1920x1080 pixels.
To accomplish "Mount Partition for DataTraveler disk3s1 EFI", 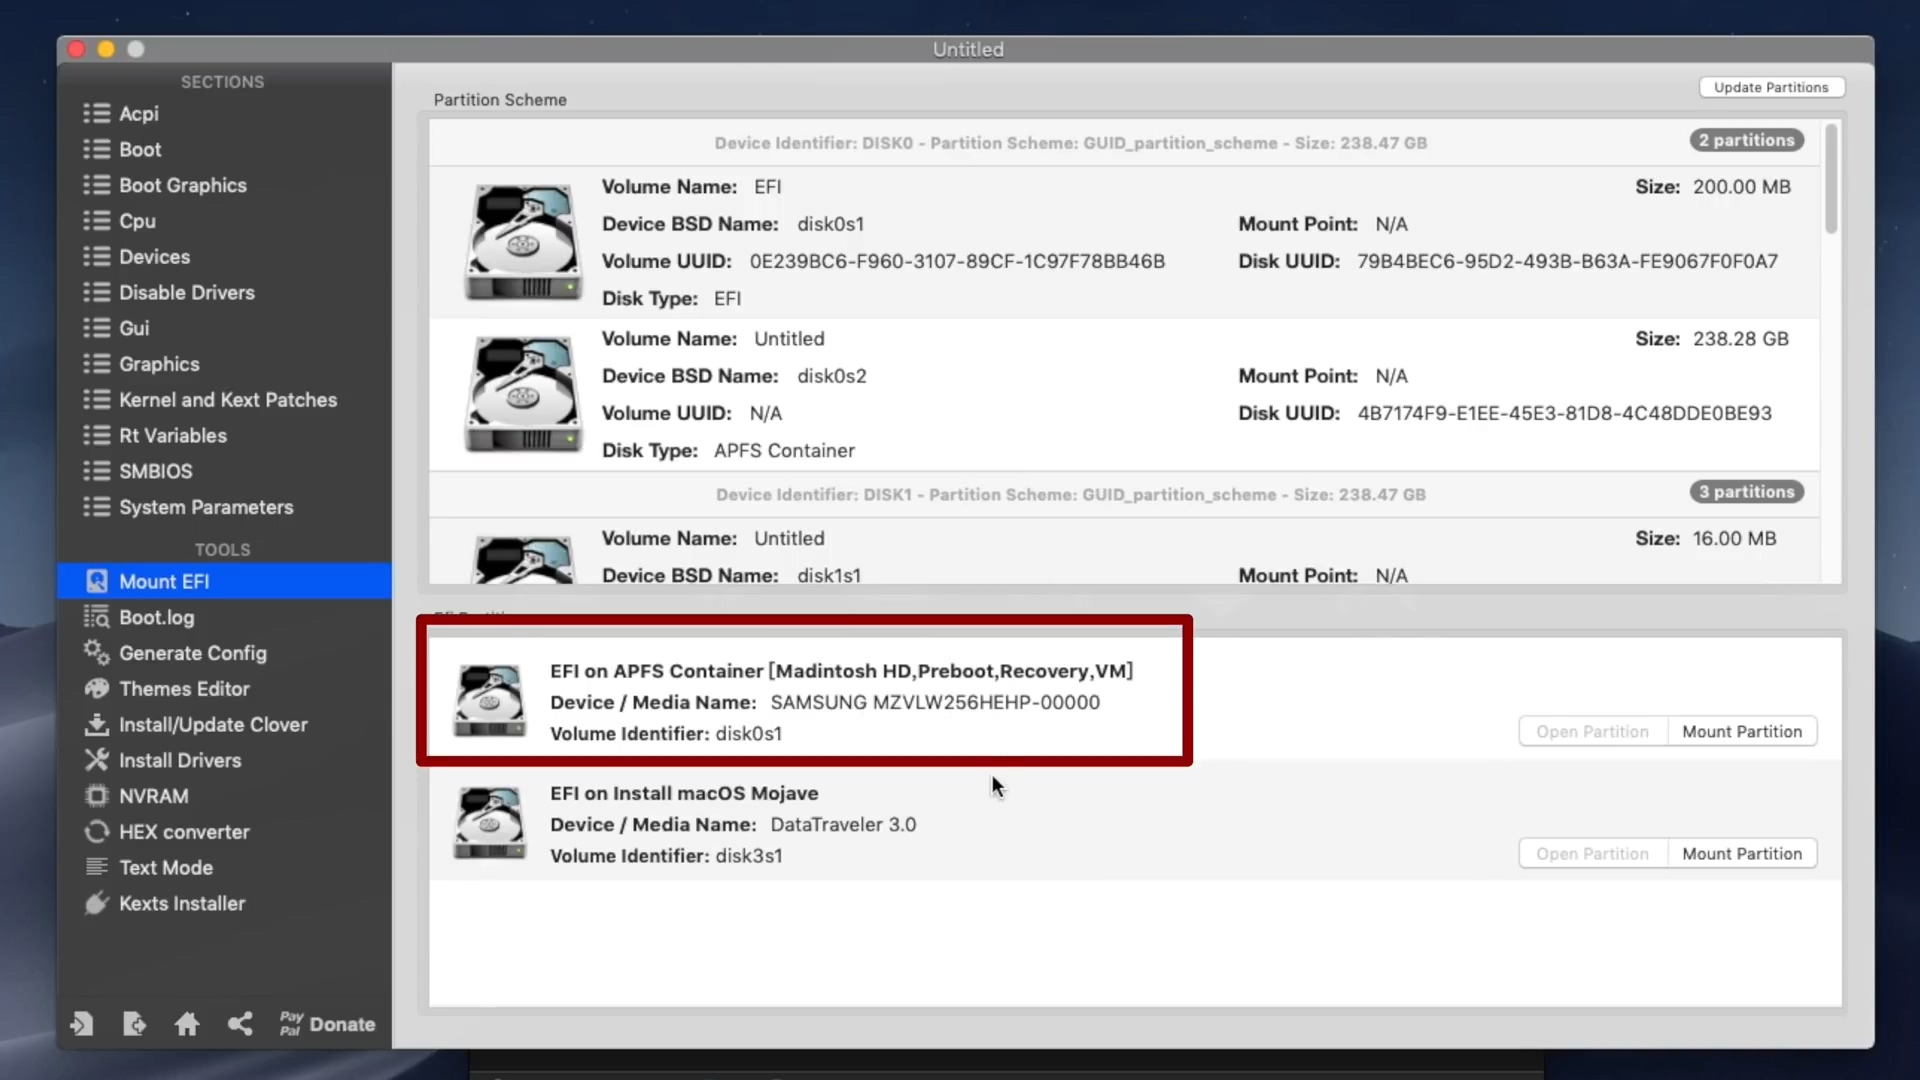I will [x=1741, y=854].
